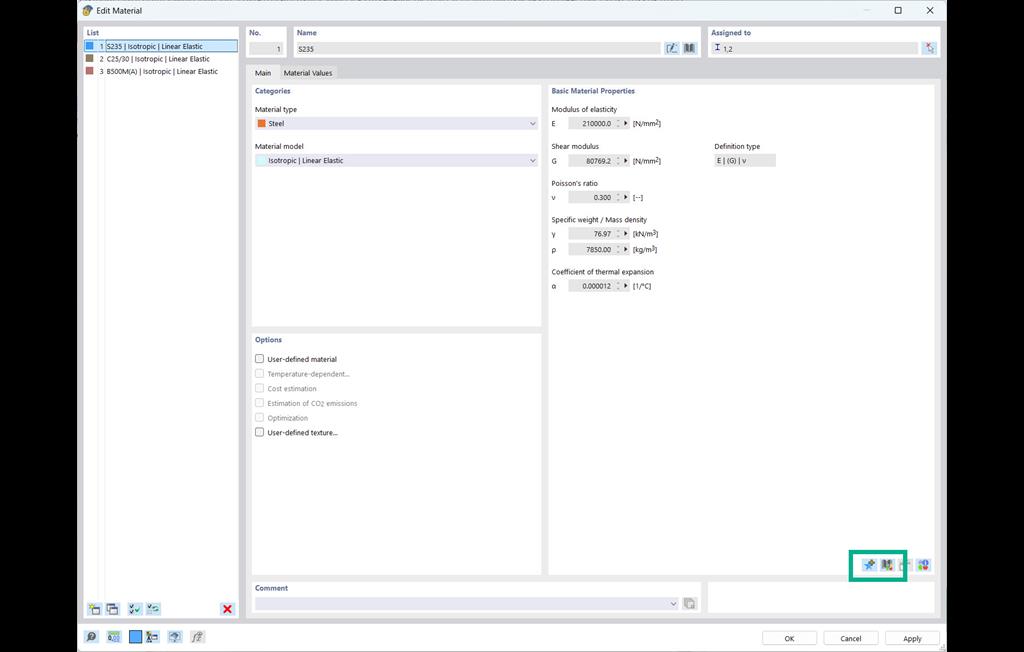Enable the User-defined material checkbox
The height and width of the screenshot is (652, 1024).
pos(258,359)
